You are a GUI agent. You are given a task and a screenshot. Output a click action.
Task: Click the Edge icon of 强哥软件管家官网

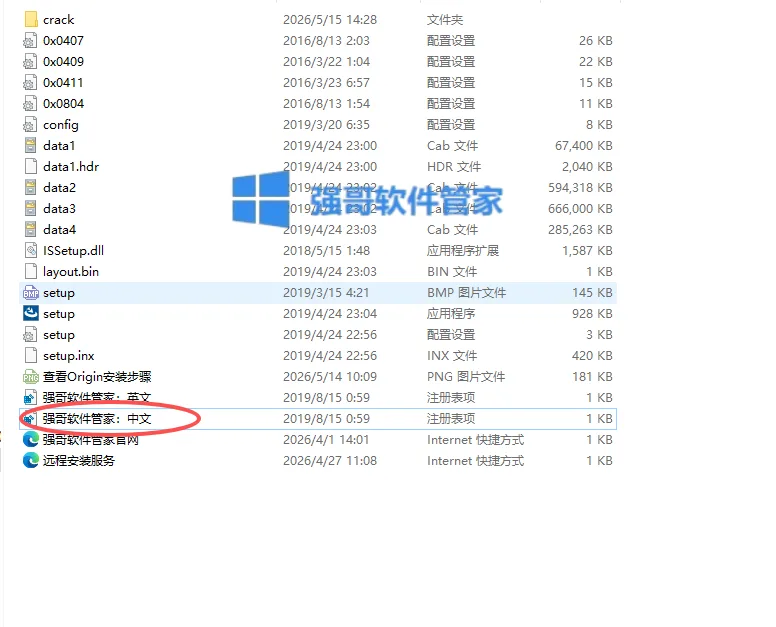click(31, 439)
